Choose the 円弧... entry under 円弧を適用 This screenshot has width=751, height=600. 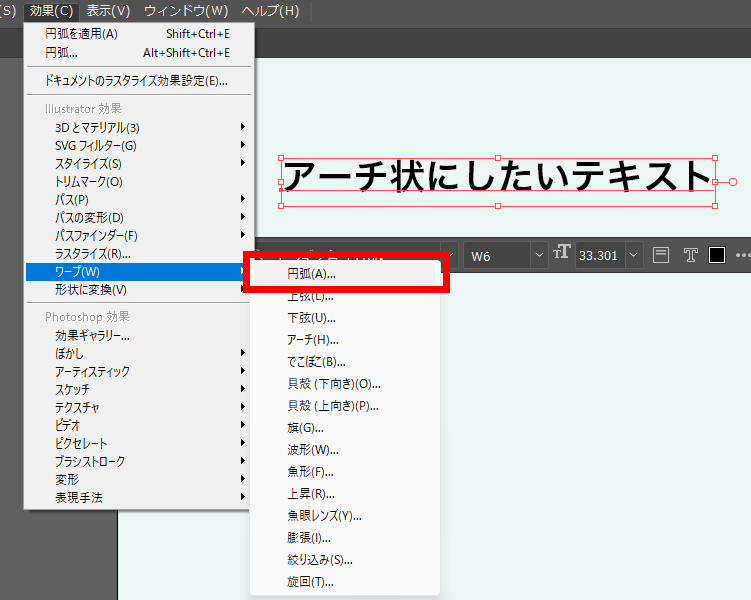[x=138, y=53]
